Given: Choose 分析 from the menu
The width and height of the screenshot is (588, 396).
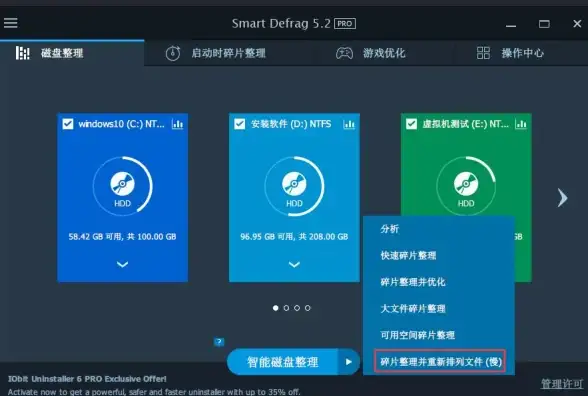Looking at the screenshot, I should [x=439, y=229].
